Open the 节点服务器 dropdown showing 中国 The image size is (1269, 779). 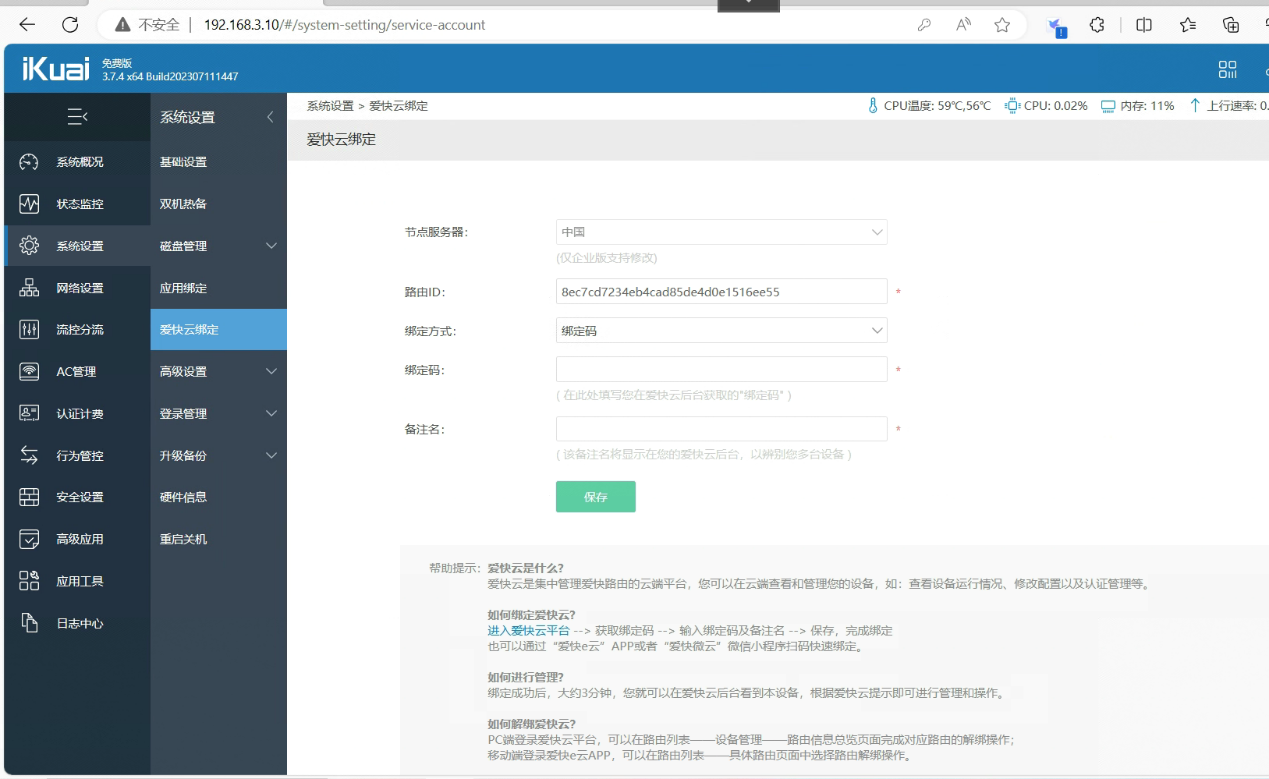point(721,232)
